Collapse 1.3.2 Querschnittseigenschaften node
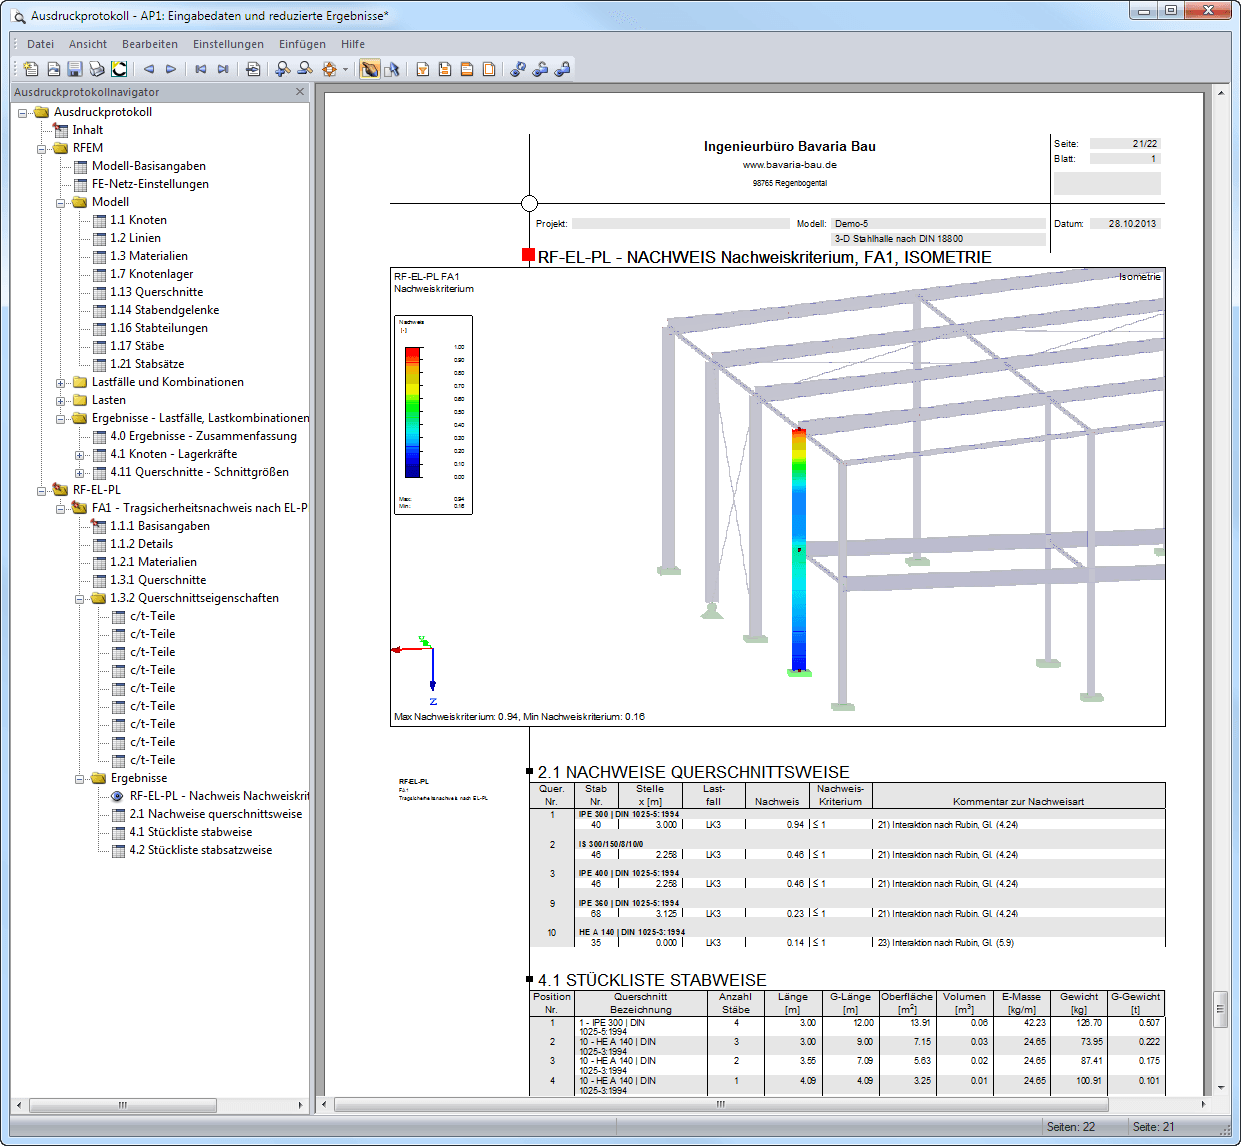Viewport: 1241px width, 1146px height. pyautogui.click(x=80, y=599)
